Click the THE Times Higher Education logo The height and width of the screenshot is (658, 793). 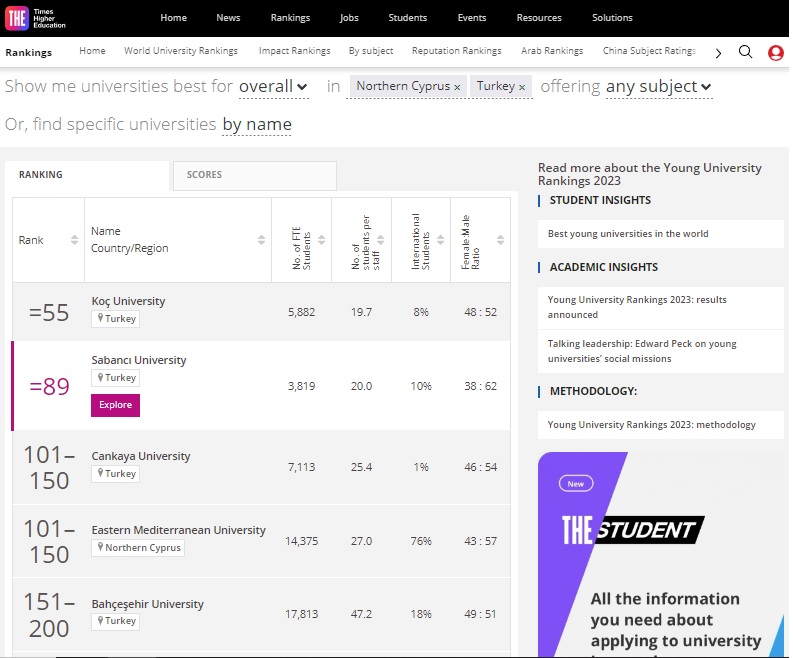(x=37, y=17)
